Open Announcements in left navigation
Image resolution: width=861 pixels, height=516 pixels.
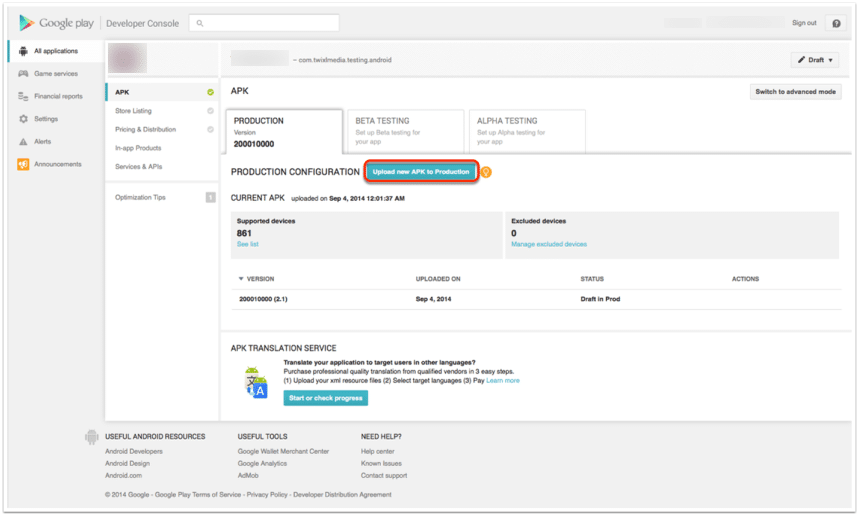coord(56,164)
